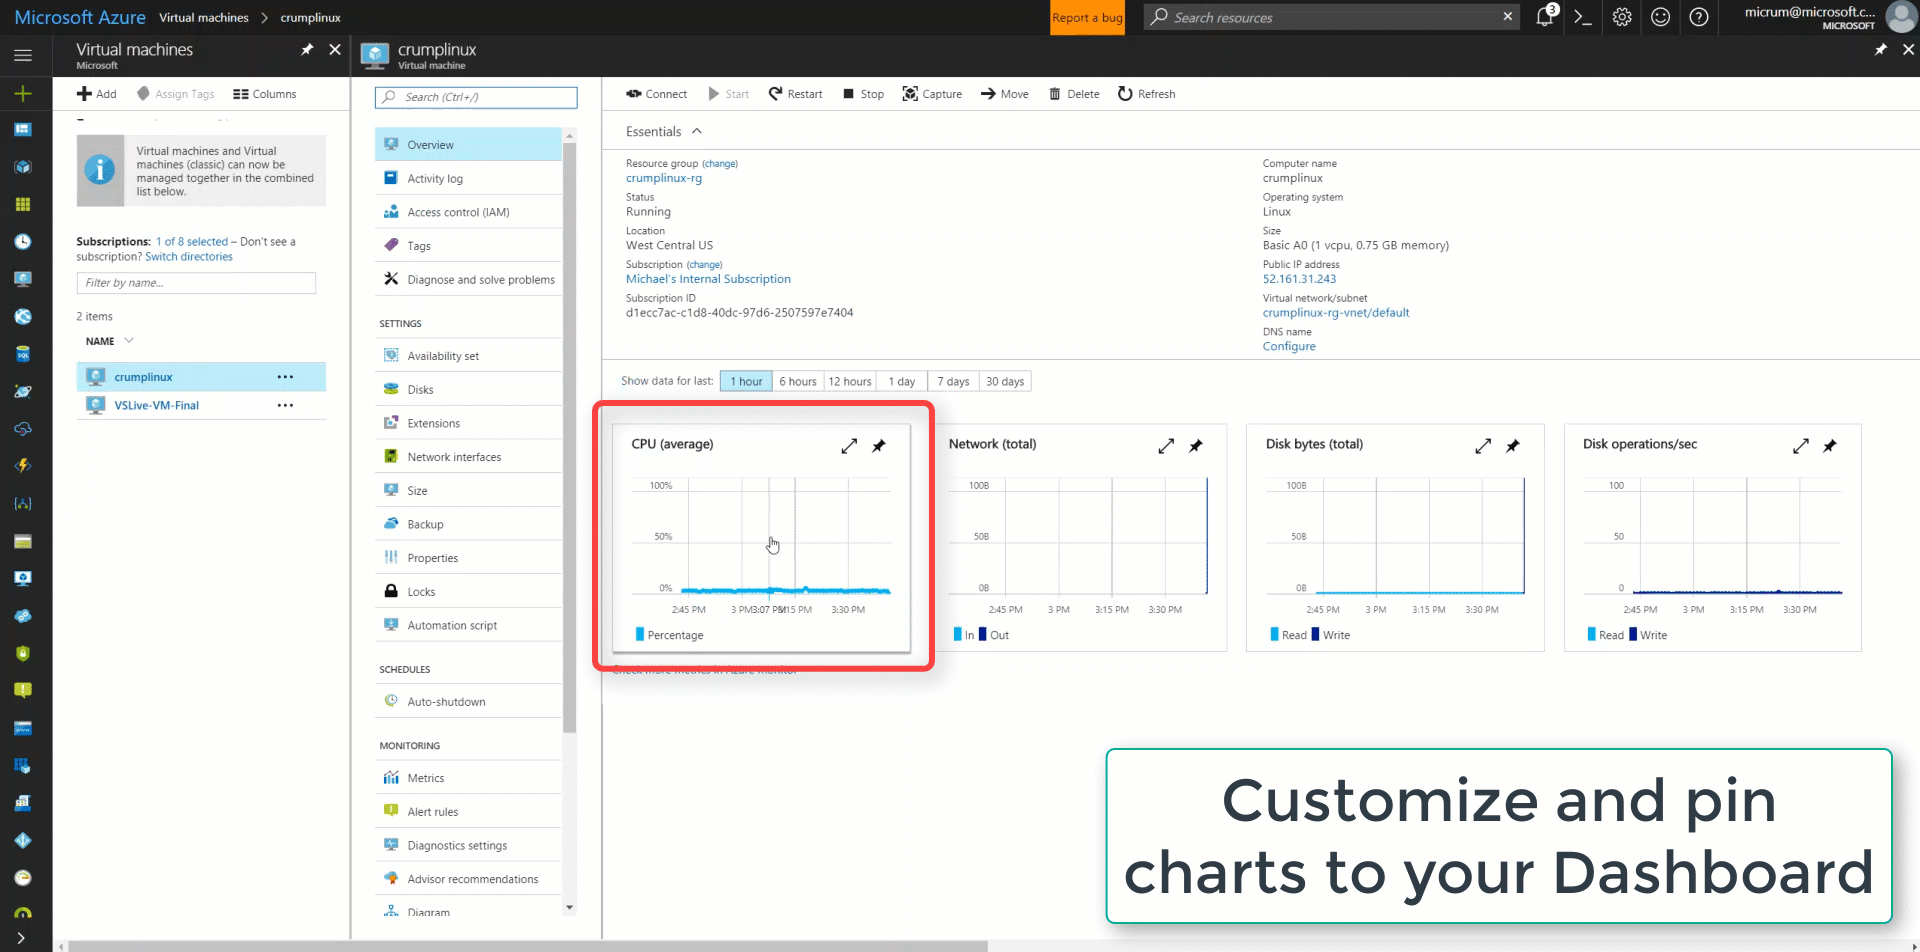Select the 6 hours time range
This screenshot has height=952, width=1920.
tap(798, 381)
